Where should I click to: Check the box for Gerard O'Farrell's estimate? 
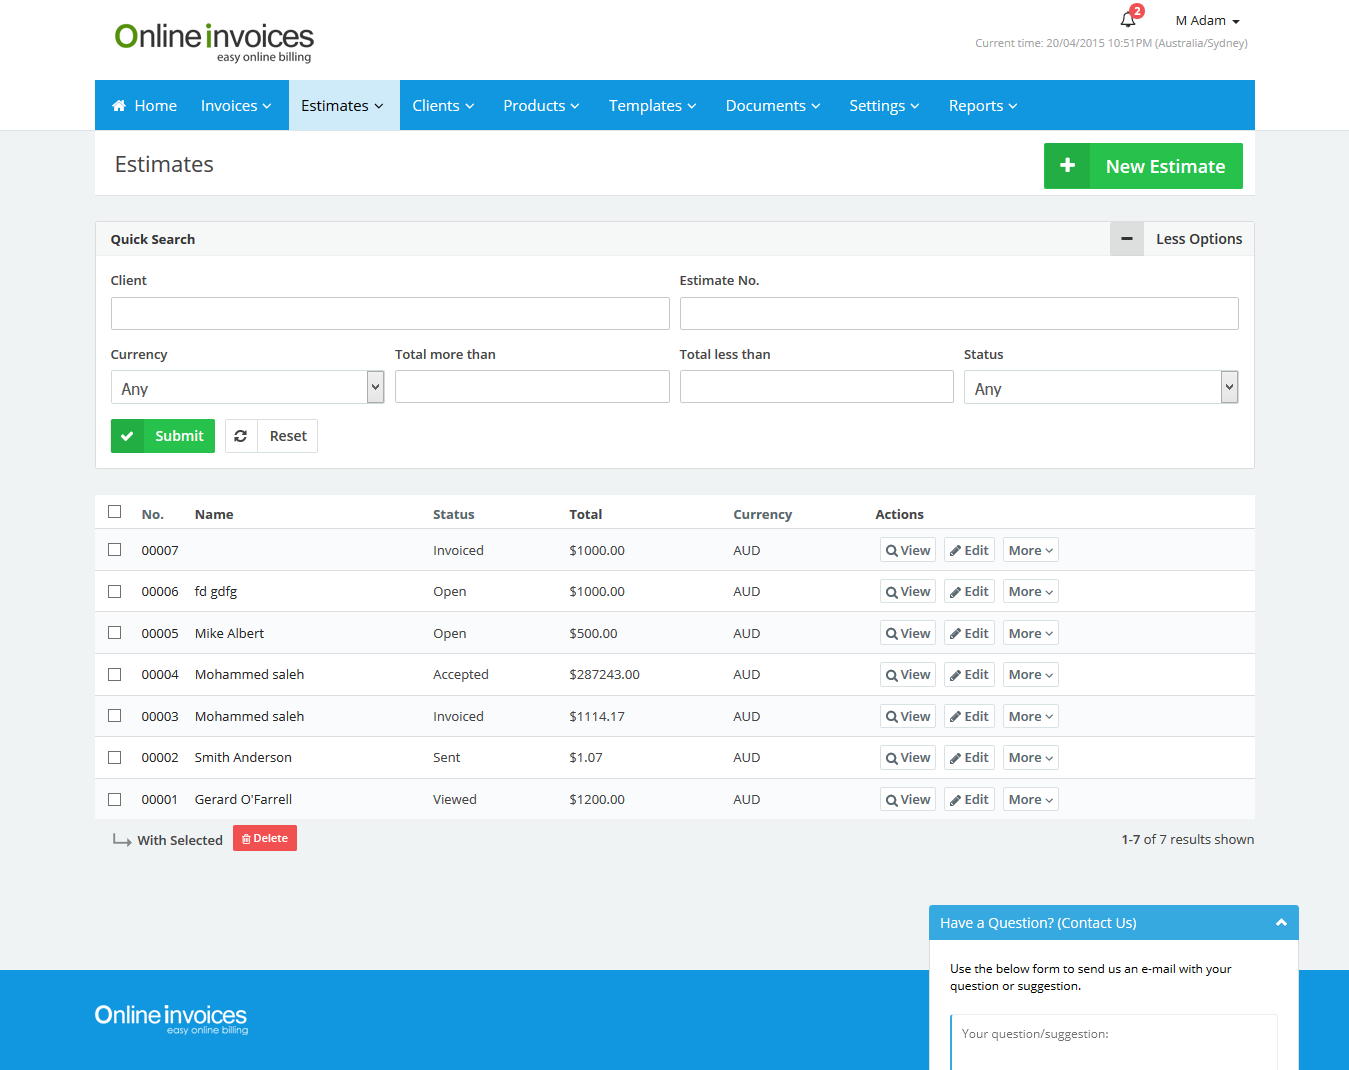click(115, 799)
